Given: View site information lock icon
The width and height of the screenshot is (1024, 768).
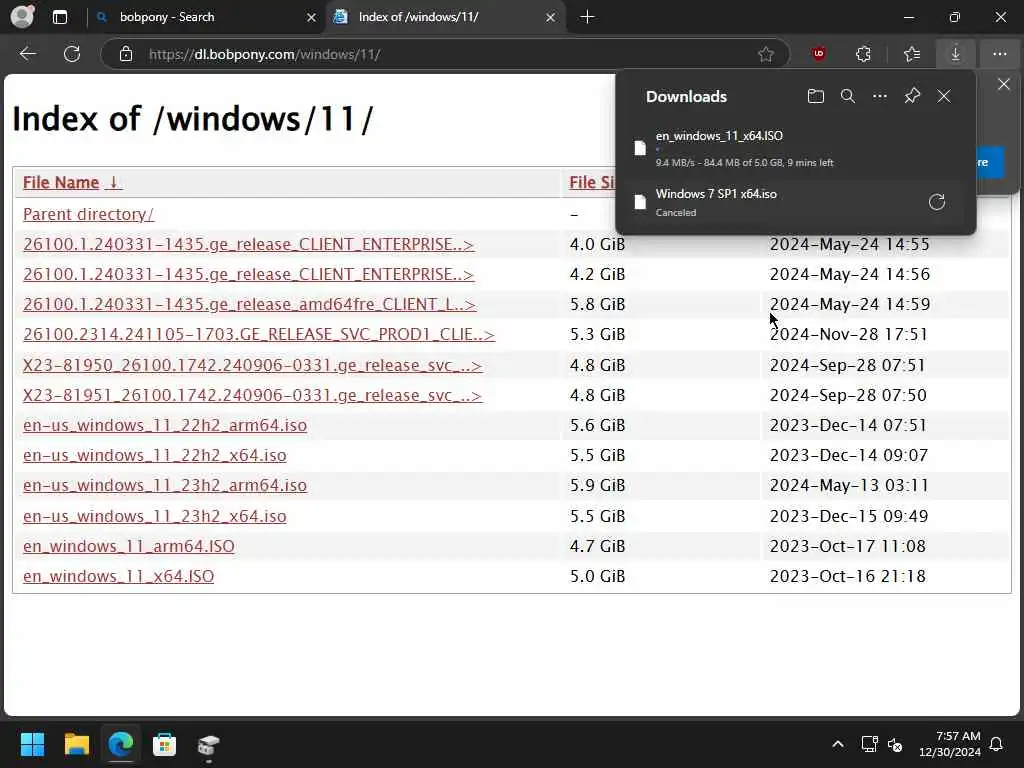Looking at the screenshot, I should tap(126, 54).
